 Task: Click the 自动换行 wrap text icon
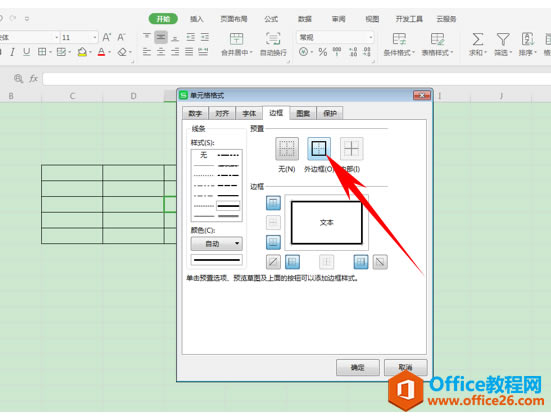(x=273, y=39)
